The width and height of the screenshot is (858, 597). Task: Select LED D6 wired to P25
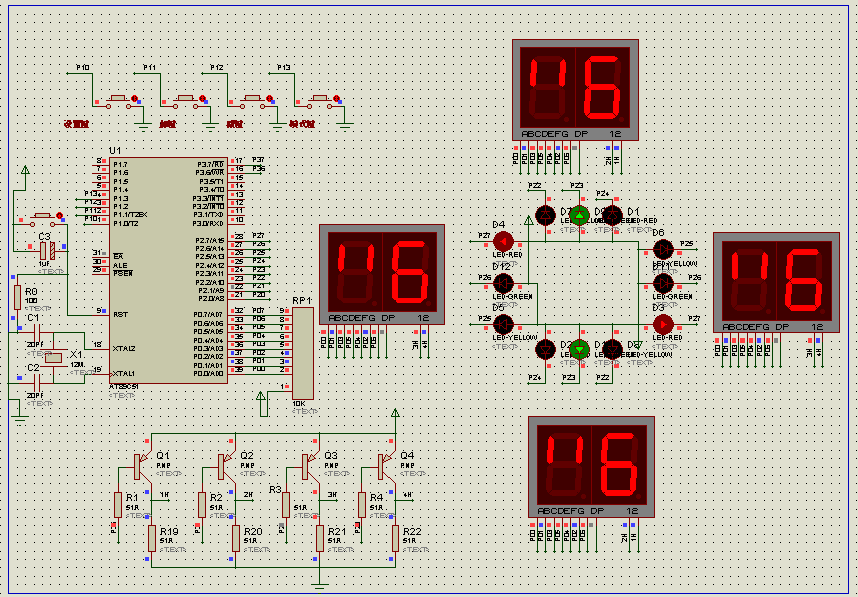point(663,250)
